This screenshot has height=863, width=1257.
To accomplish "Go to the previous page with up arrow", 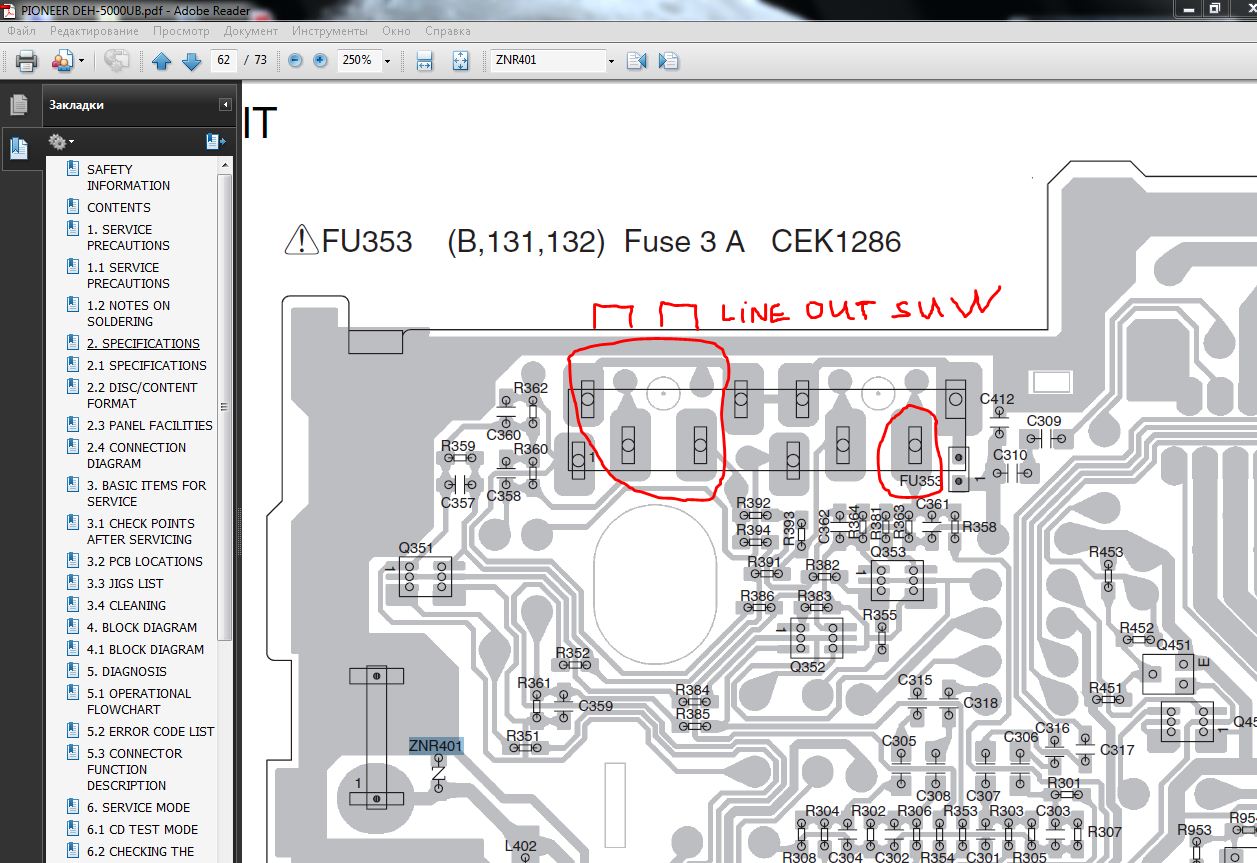I will click(x=162, y=61).
